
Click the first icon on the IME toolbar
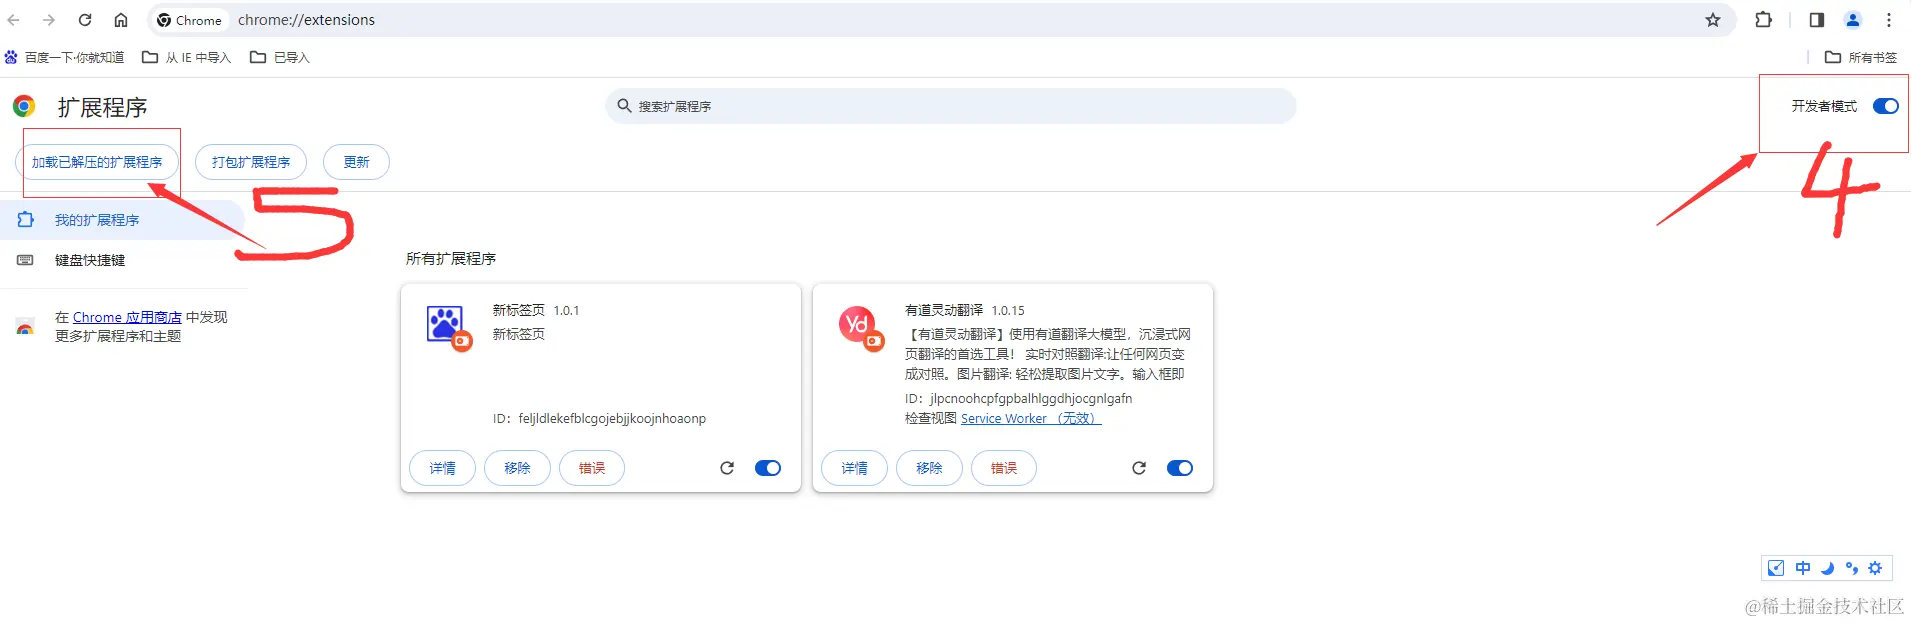[1776, 568]
